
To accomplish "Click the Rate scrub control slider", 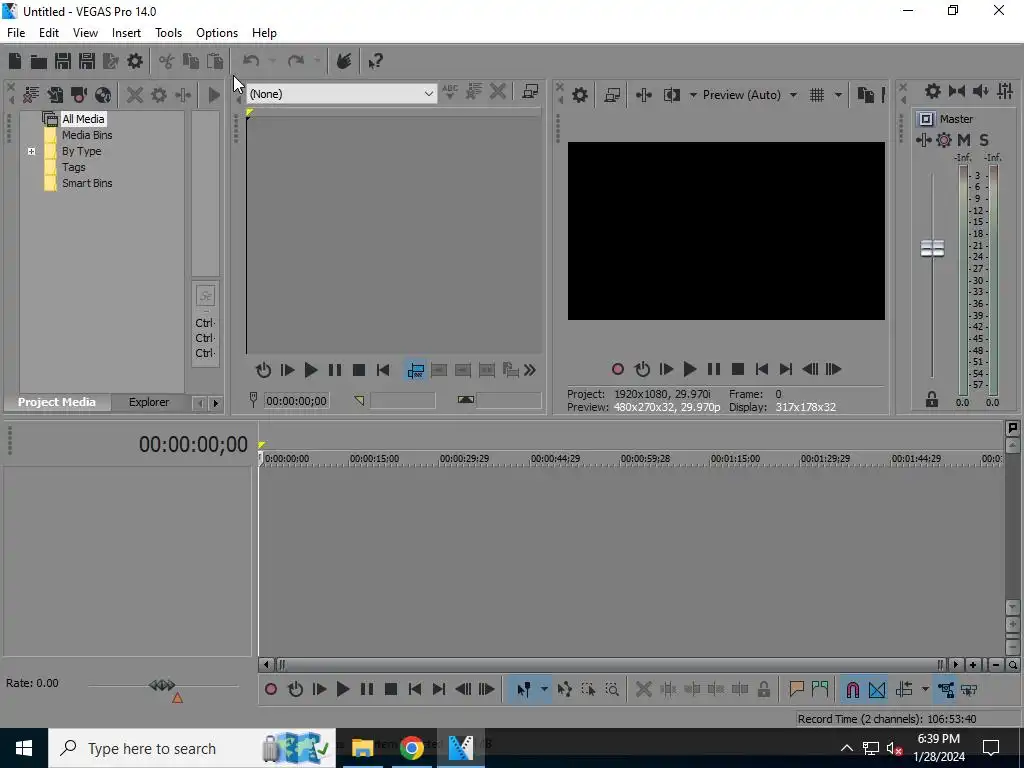I will (x=163, y=685).
